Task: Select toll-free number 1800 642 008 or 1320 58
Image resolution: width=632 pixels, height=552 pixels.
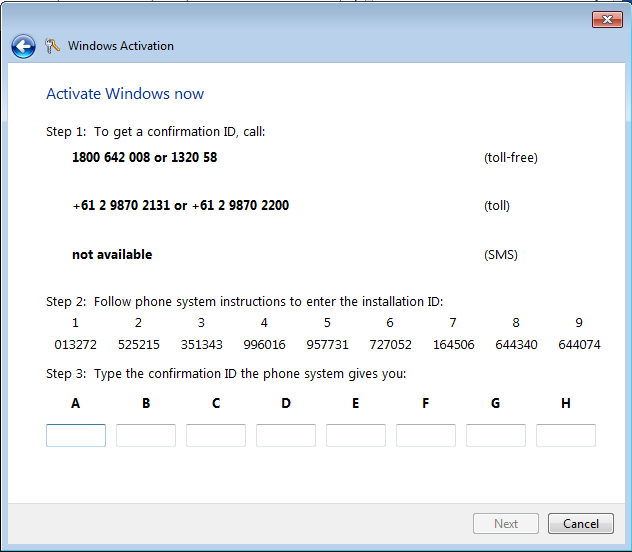Action: coord(144,157)
